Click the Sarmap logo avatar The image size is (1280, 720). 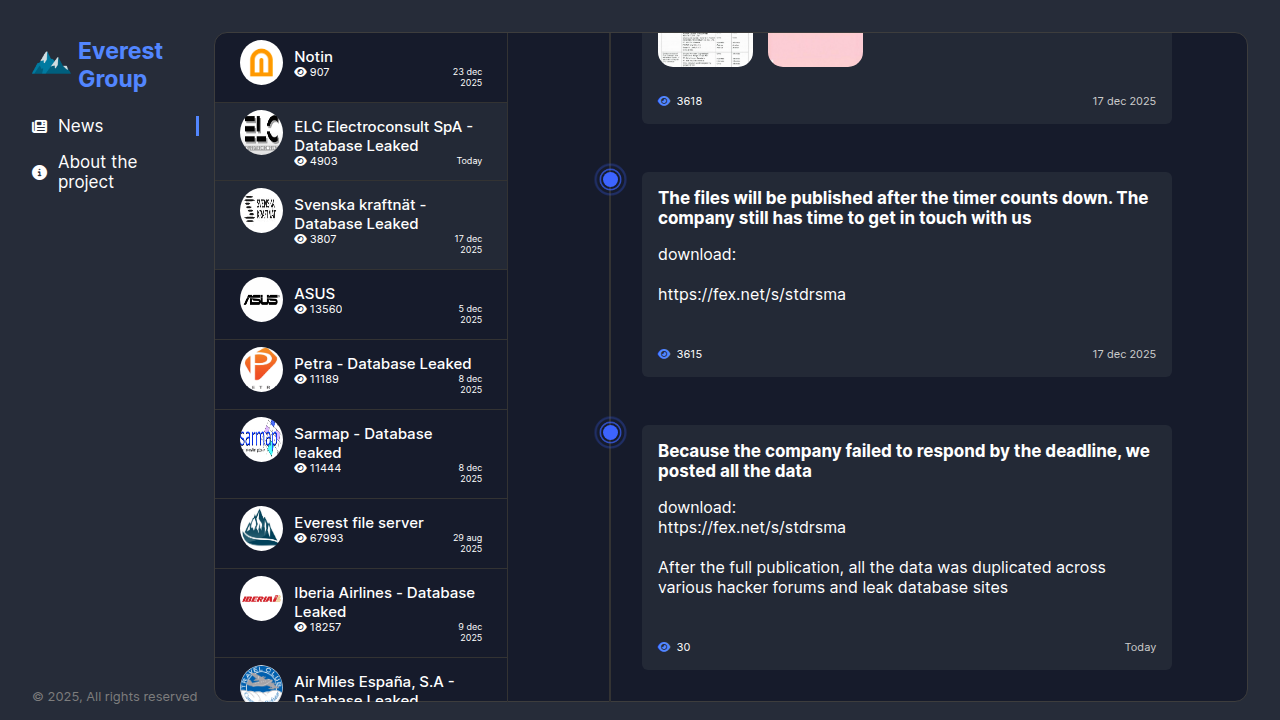click(x=262, y=440)
